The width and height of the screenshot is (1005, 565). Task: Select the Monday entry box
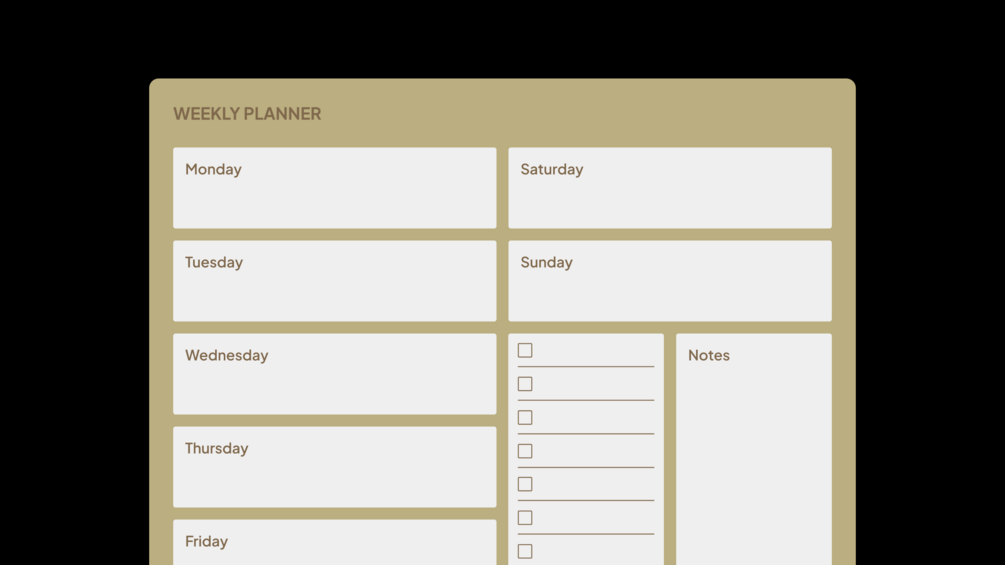[334, 200]
